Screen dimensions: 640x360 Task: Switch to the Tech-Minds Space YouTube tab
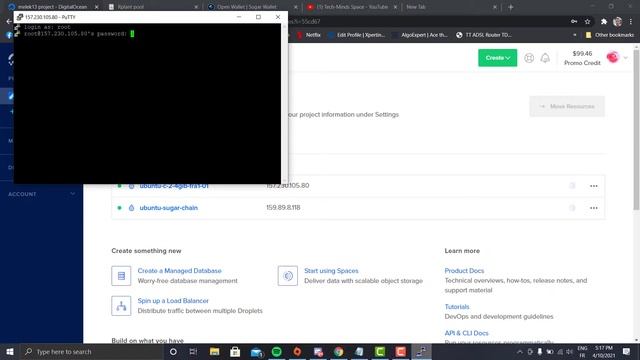click(x=351, y=7)
